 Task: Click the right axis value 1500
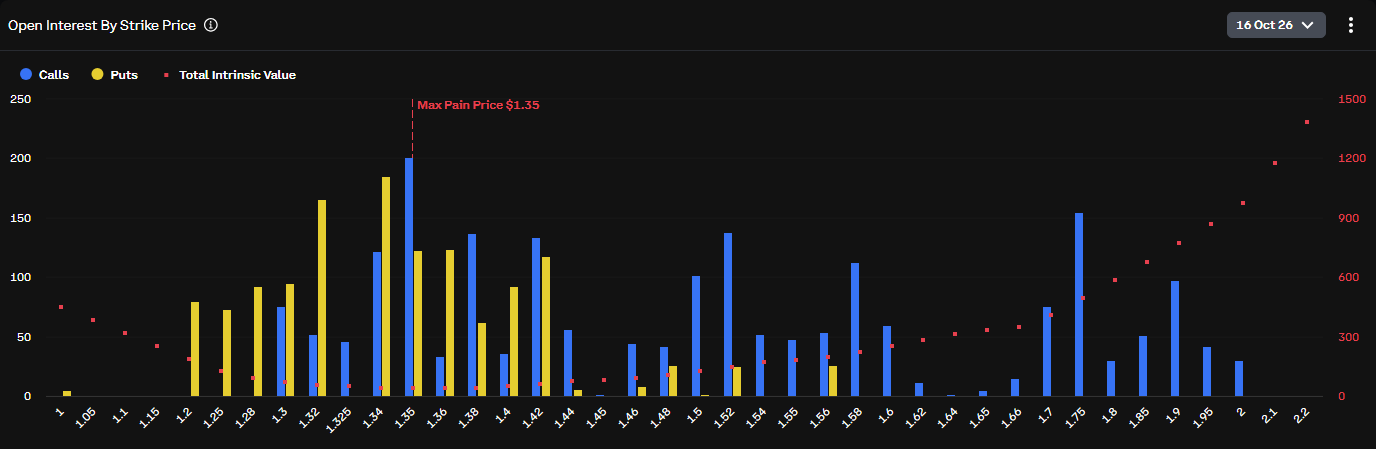point(1352,99)
